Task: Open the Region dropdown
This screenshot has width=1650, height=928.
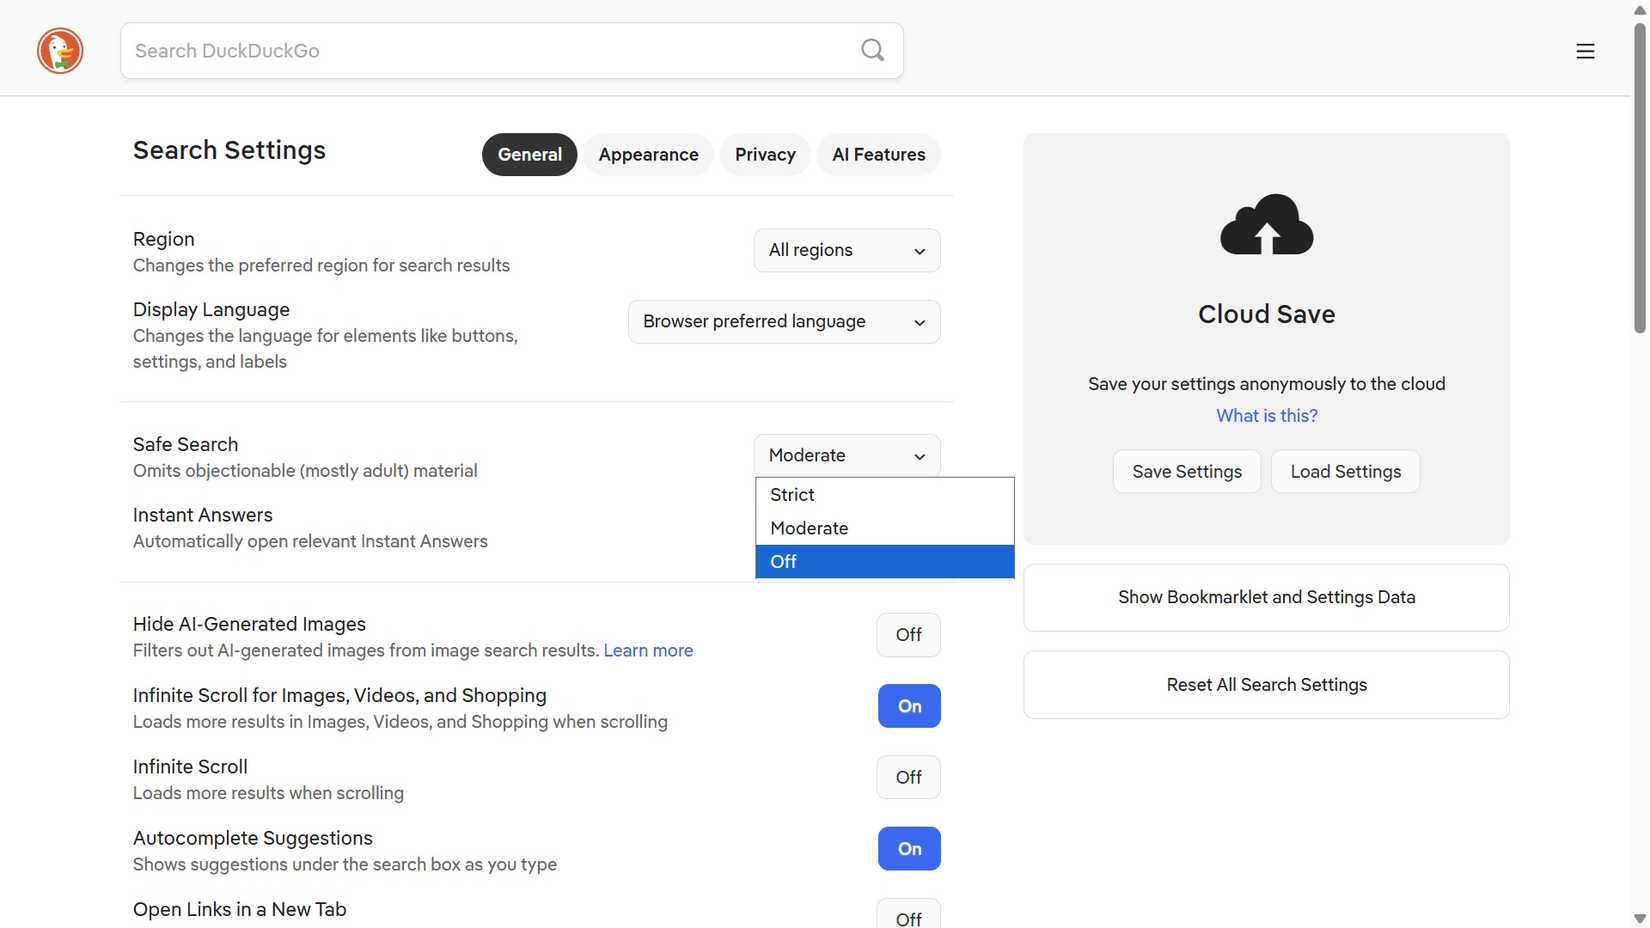Action: [x=846, y=250]
